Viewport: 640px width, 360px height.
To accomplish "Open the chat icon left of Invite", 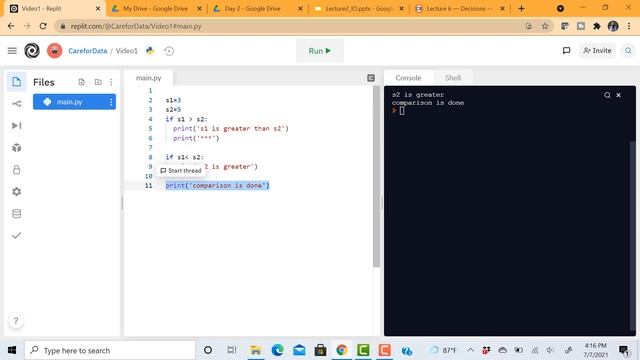I will coord(566,51).
